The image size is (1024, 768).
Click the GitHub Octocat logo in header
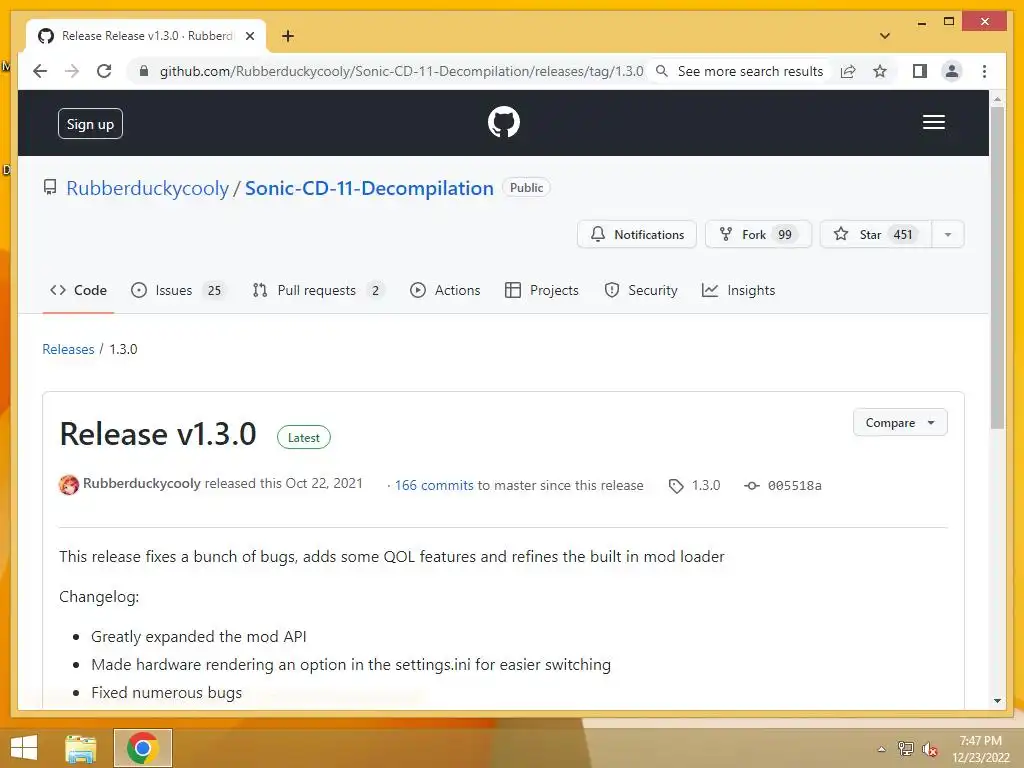[504, 122]
